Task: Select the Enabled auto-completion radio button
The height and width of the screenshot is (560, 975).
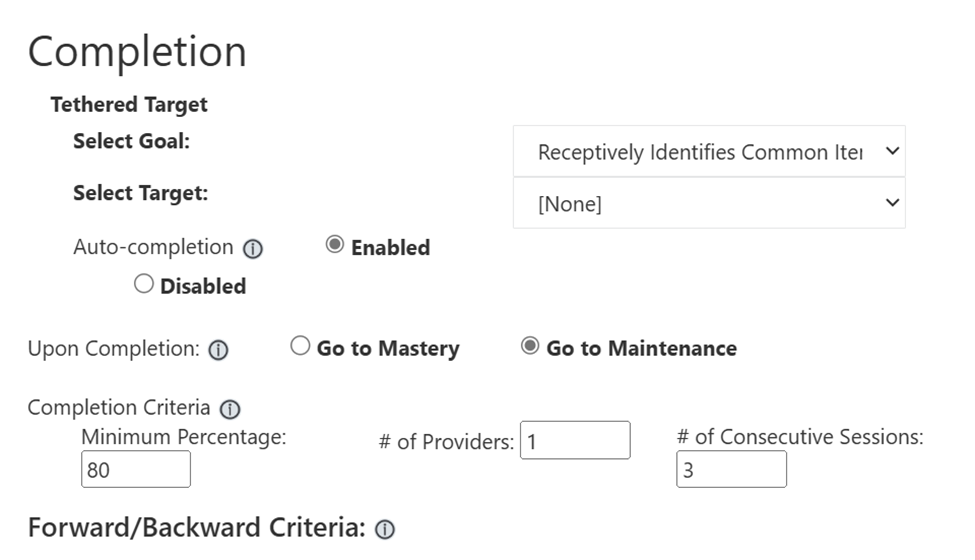Action: [335, 245]
